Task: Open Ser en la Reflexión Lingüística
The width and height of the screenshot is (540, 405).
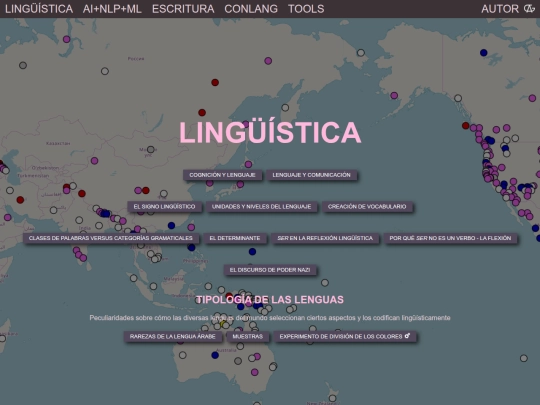Action: (x=325, y=238)
